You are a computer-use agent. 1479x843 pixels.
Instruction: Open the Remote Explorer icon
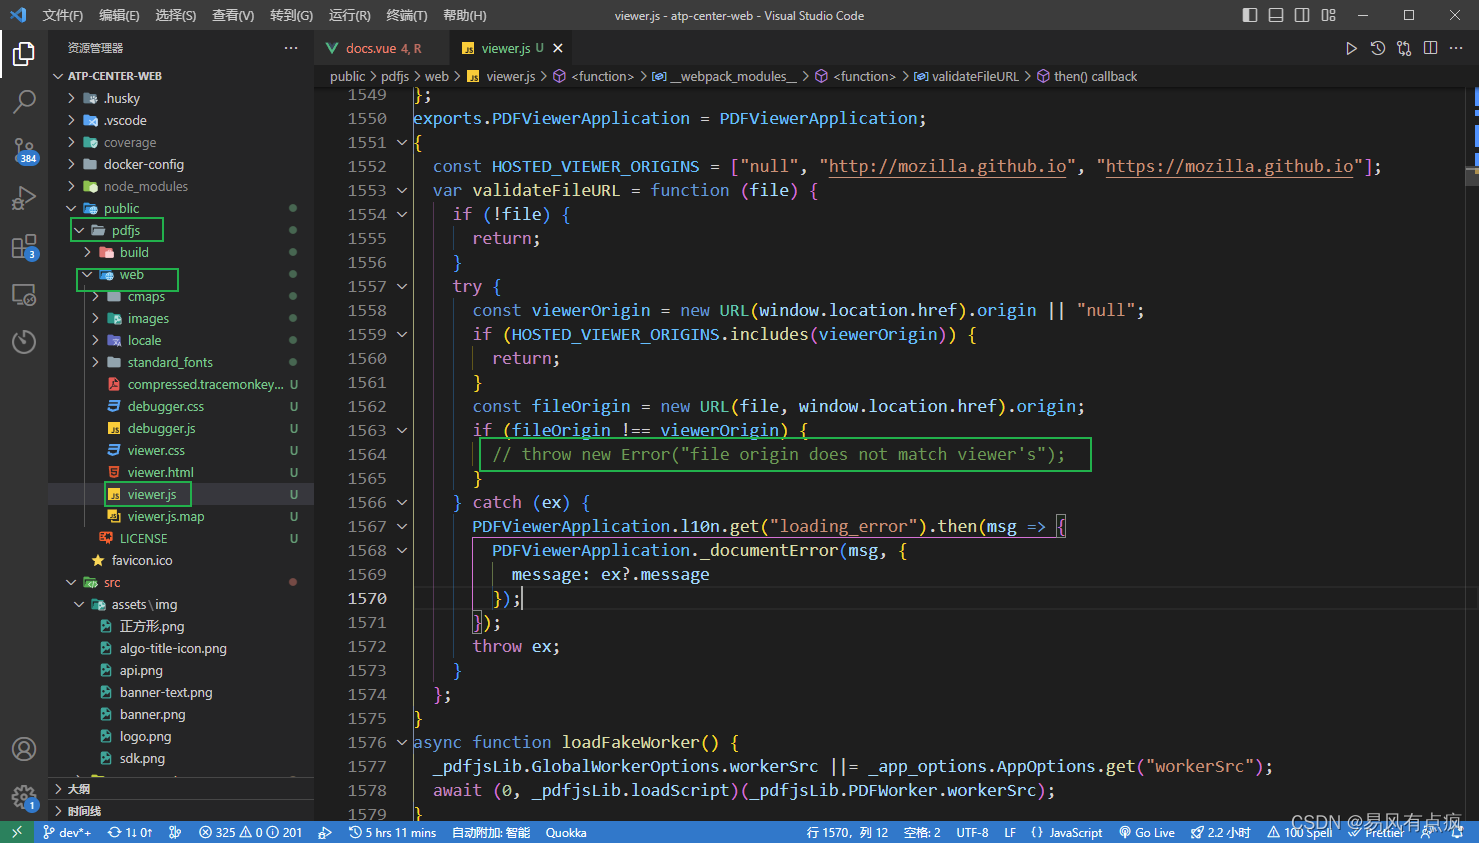(x=24, y=294)
